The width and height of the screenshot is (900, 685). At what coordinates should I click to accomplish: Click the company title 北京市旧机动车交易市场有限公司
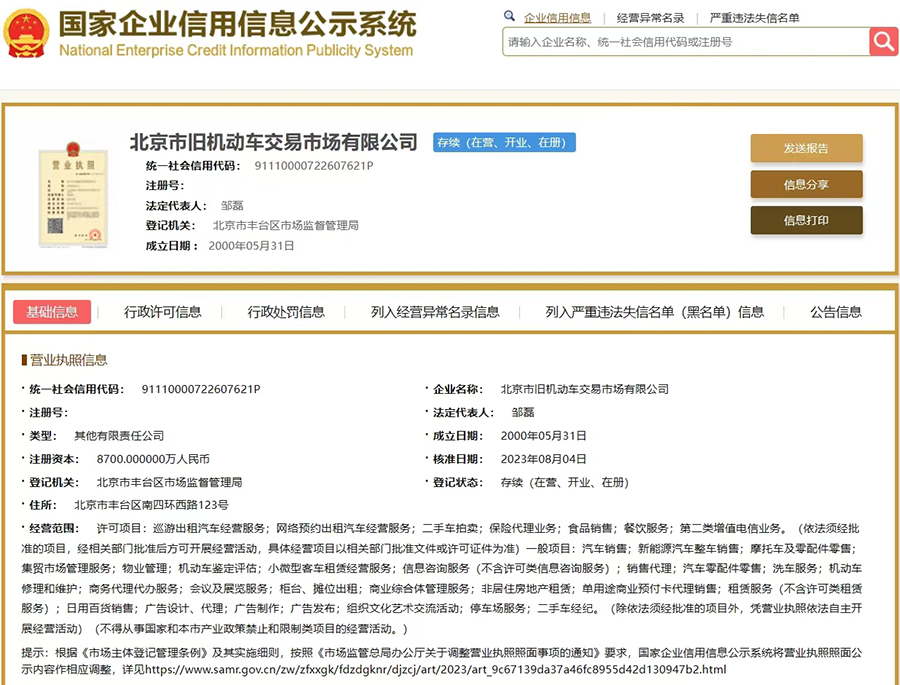tap(274, 142)
